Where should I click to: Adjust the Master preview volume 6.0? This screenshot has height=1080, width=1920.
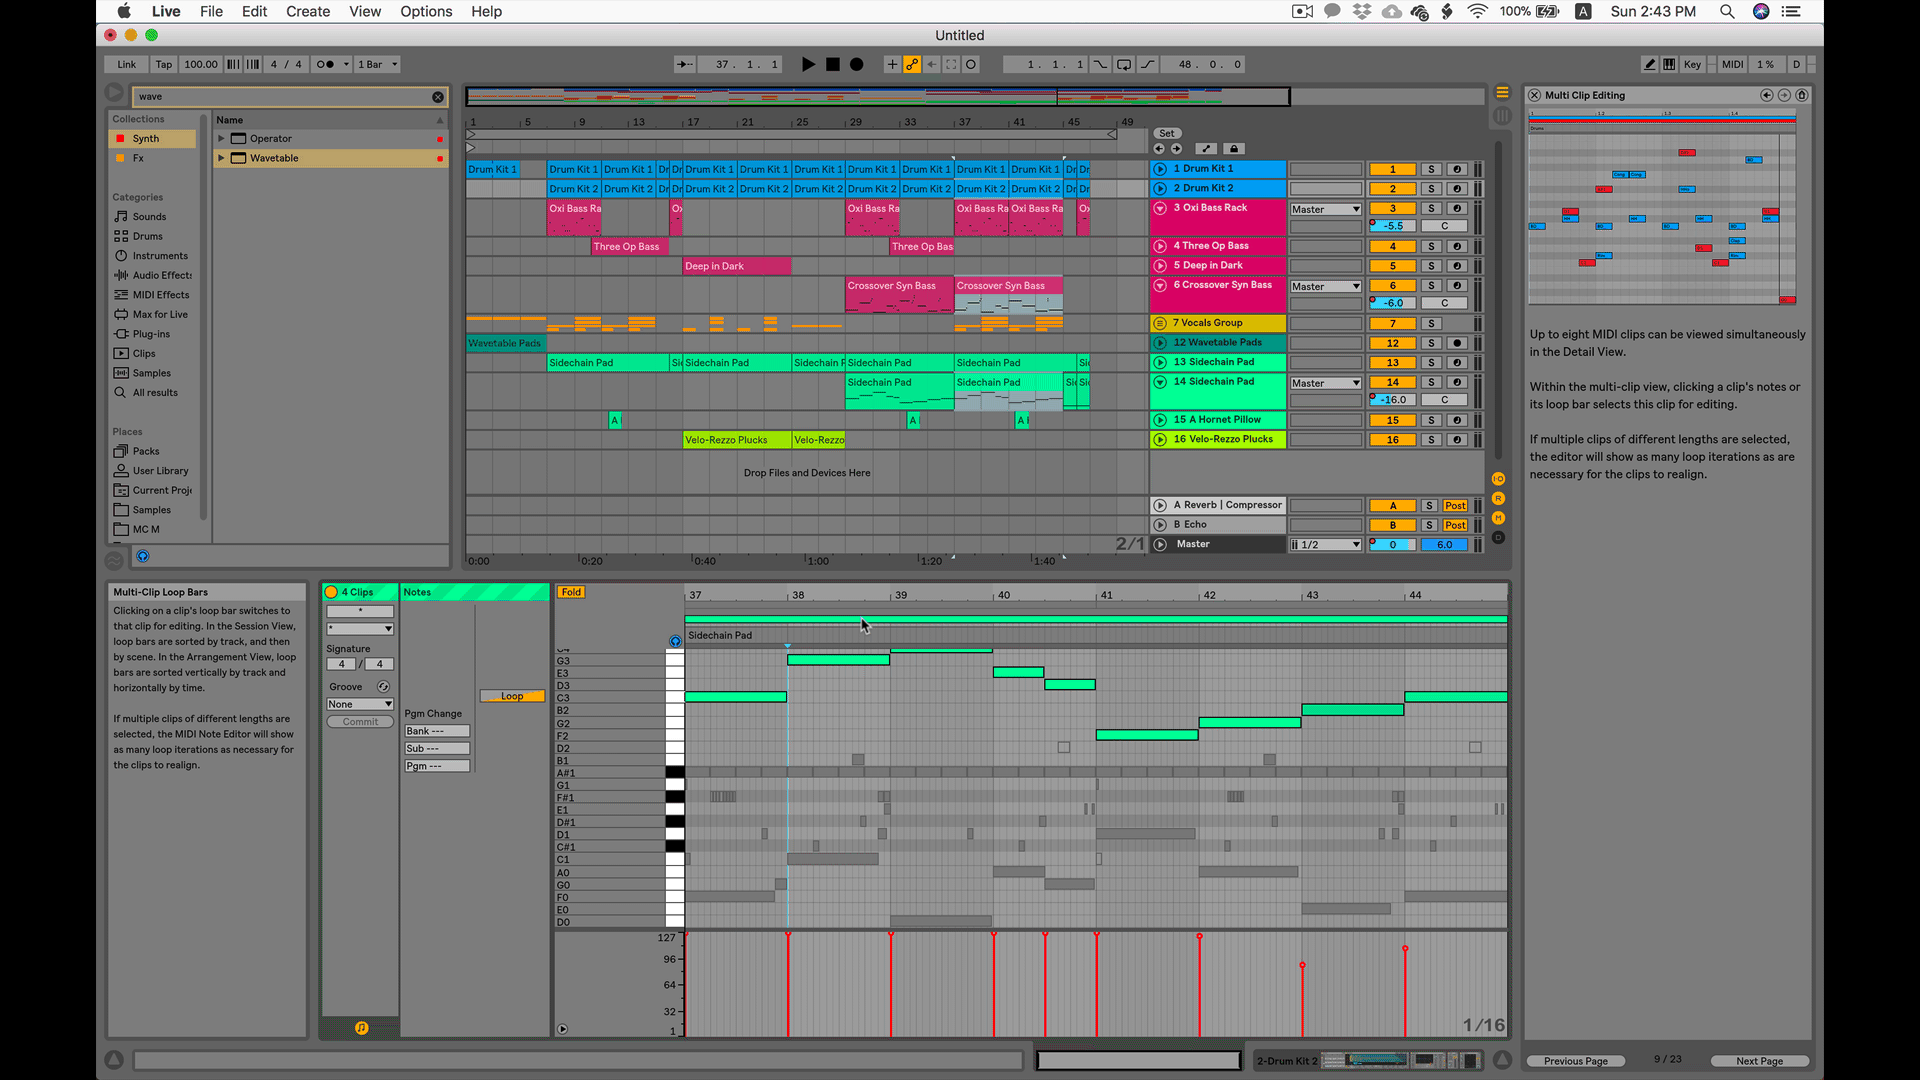click(1444, 545)
